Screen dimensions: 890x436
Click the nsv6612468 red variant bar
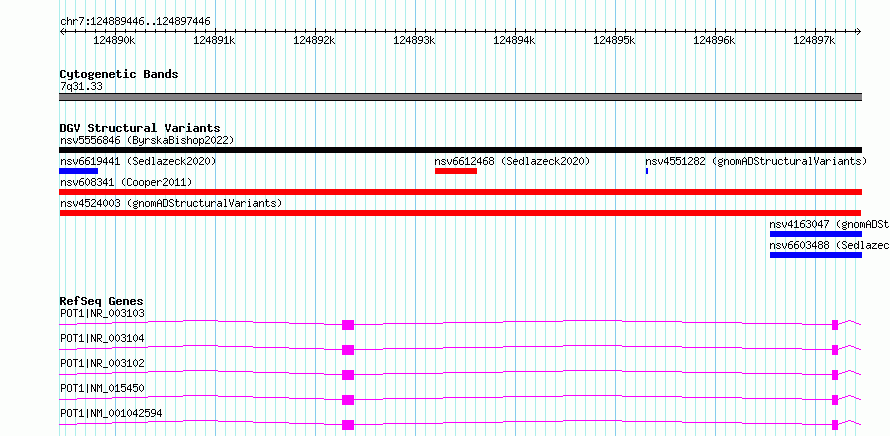(456, 171)
